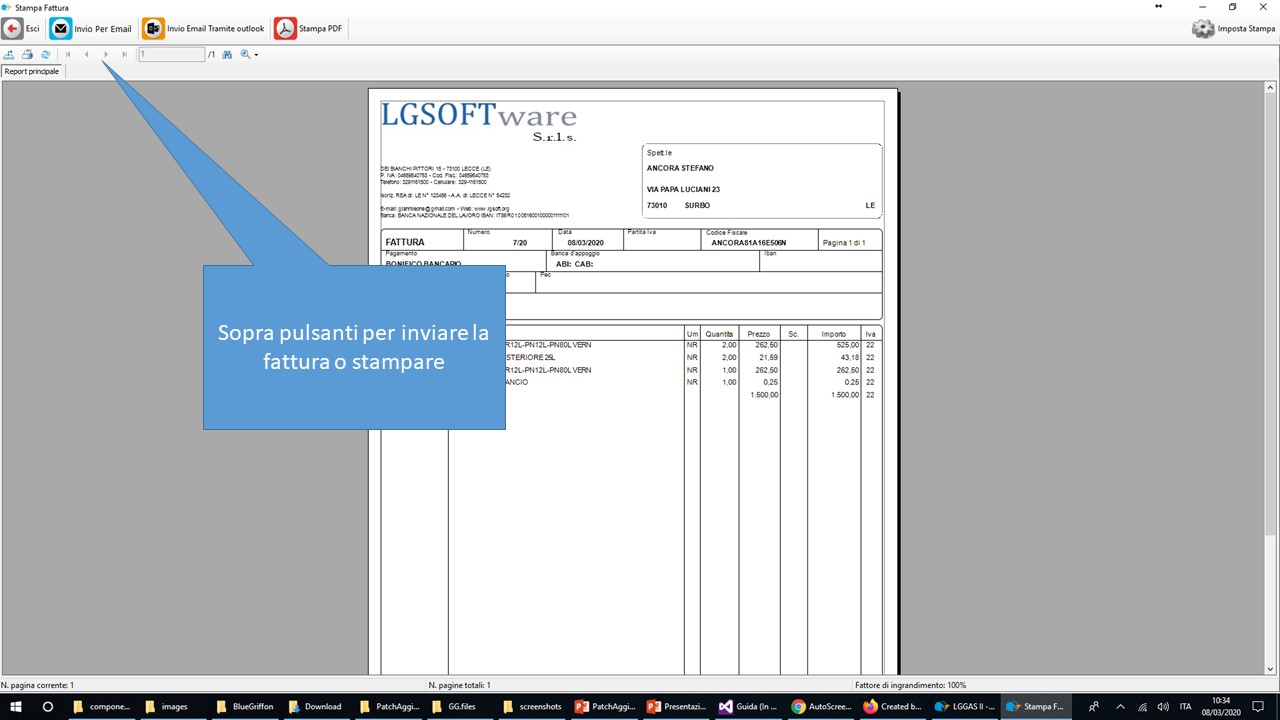Image resolution: width=1280 pixels, height=720 pixels.
Task: Jump to the last report page
Action: pos(124,54)
